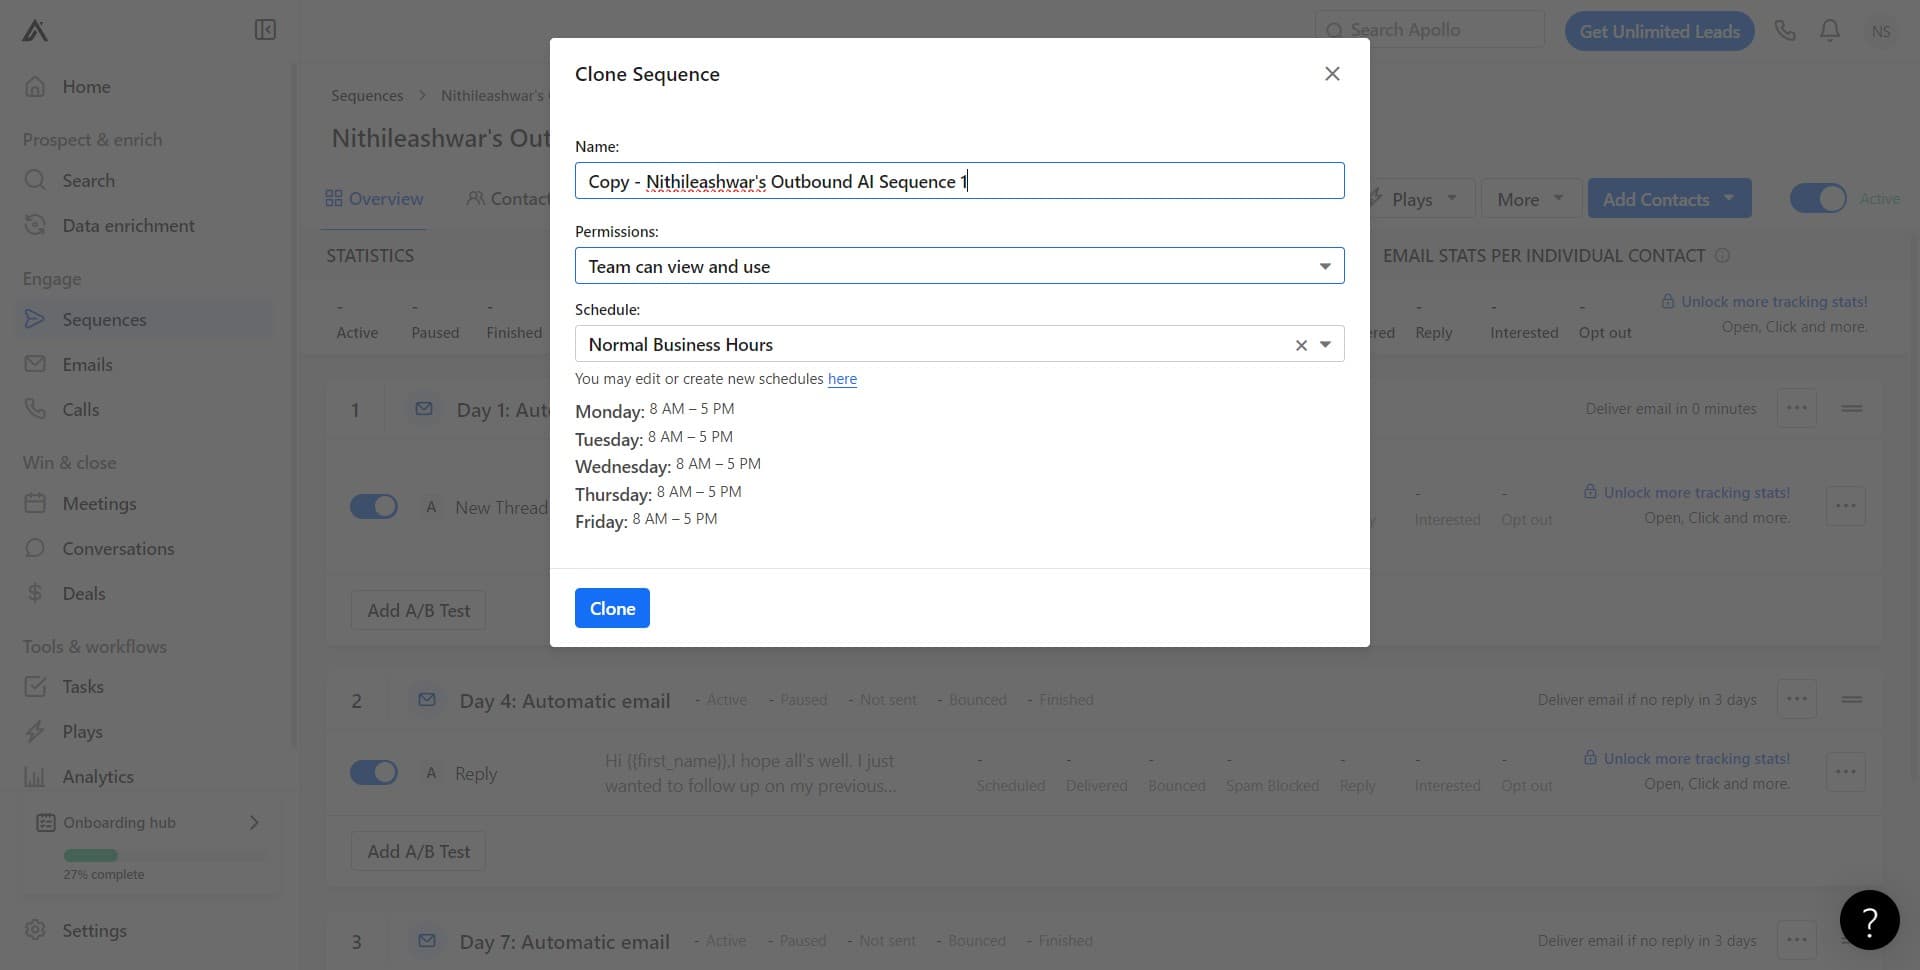The image size is (1920, 970).
Task: Click the Clone button
Action: click(x=611, y=607)
